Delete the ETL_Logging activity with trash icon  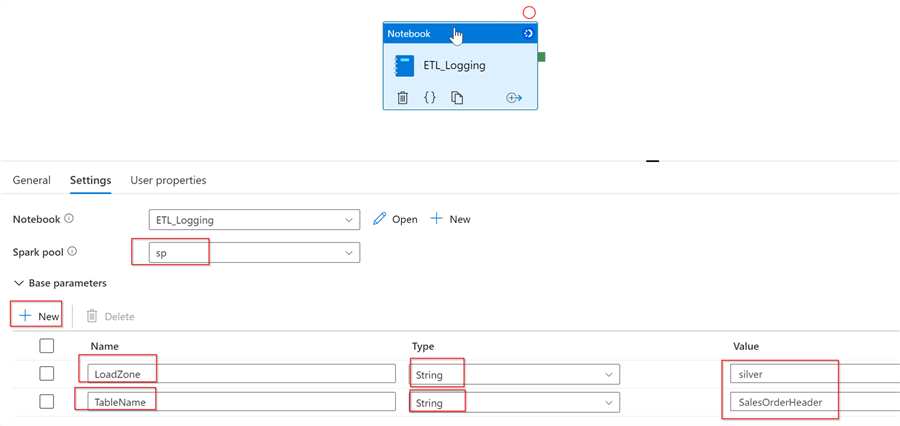tap(402, 98)
